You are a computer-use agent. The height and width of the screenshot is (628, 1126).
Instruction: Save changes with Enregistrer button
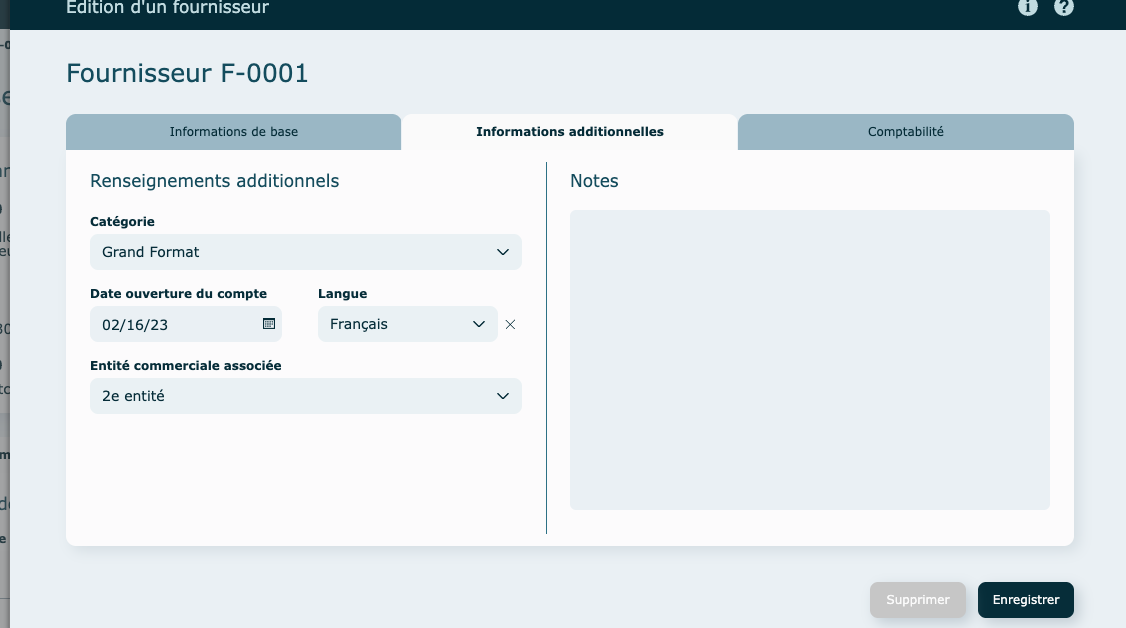[x=1025, y=600]
